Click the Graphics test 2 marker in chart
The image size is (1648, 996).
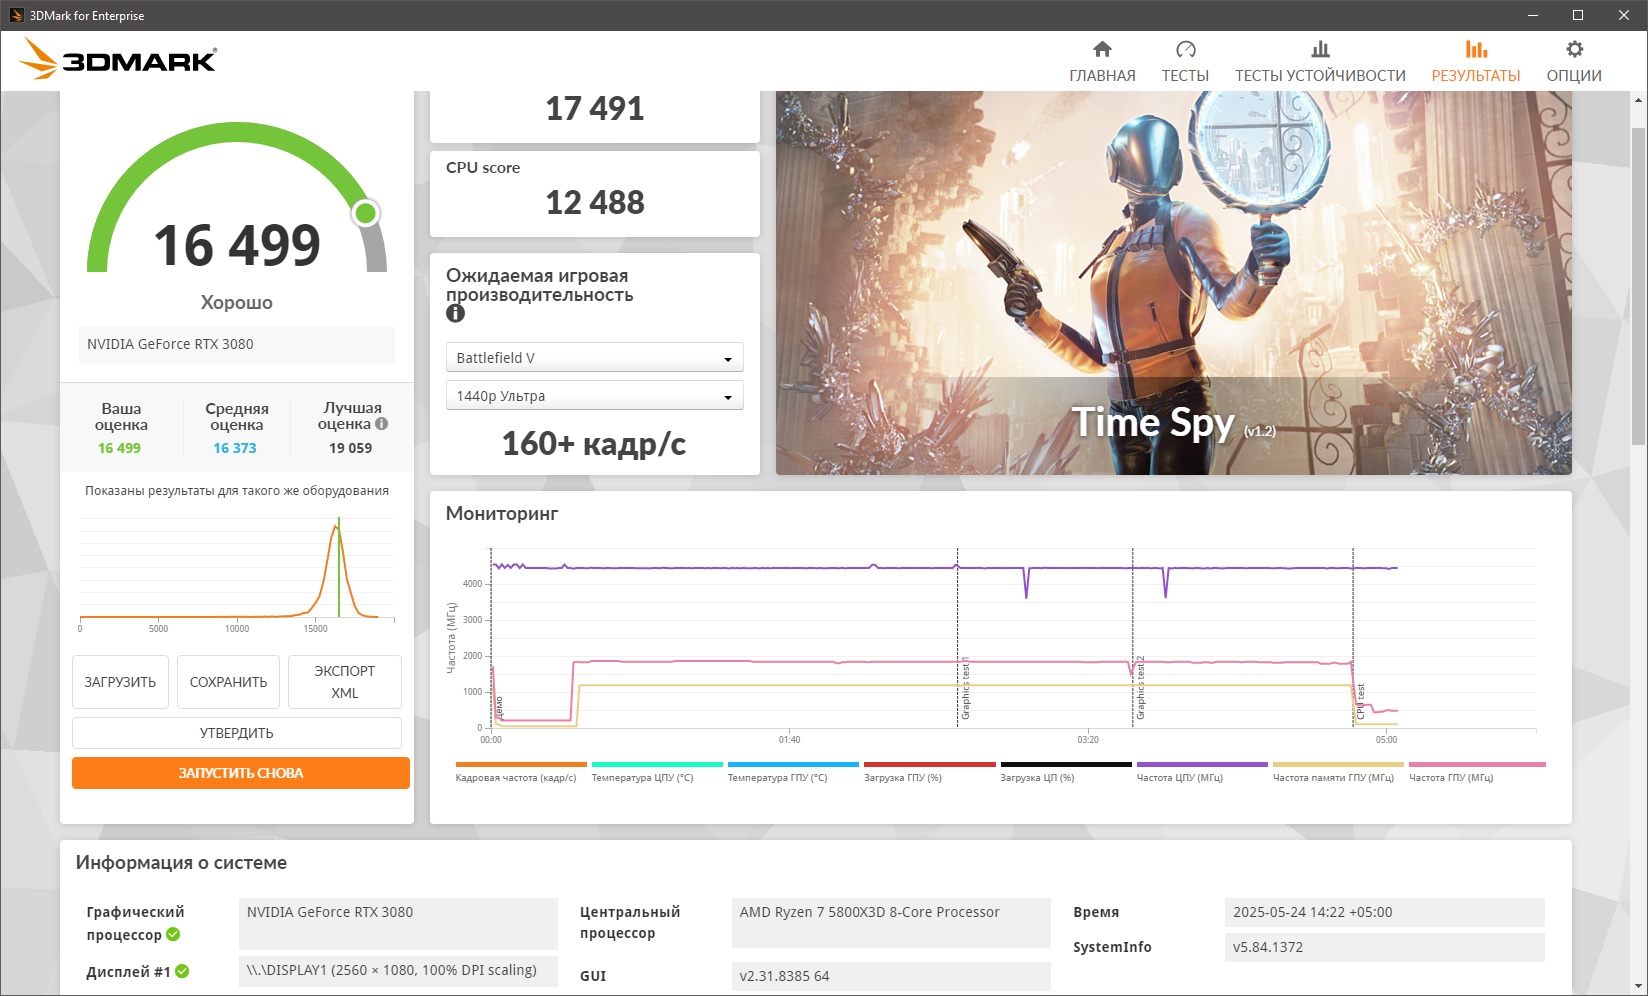tap(1141, 688)
